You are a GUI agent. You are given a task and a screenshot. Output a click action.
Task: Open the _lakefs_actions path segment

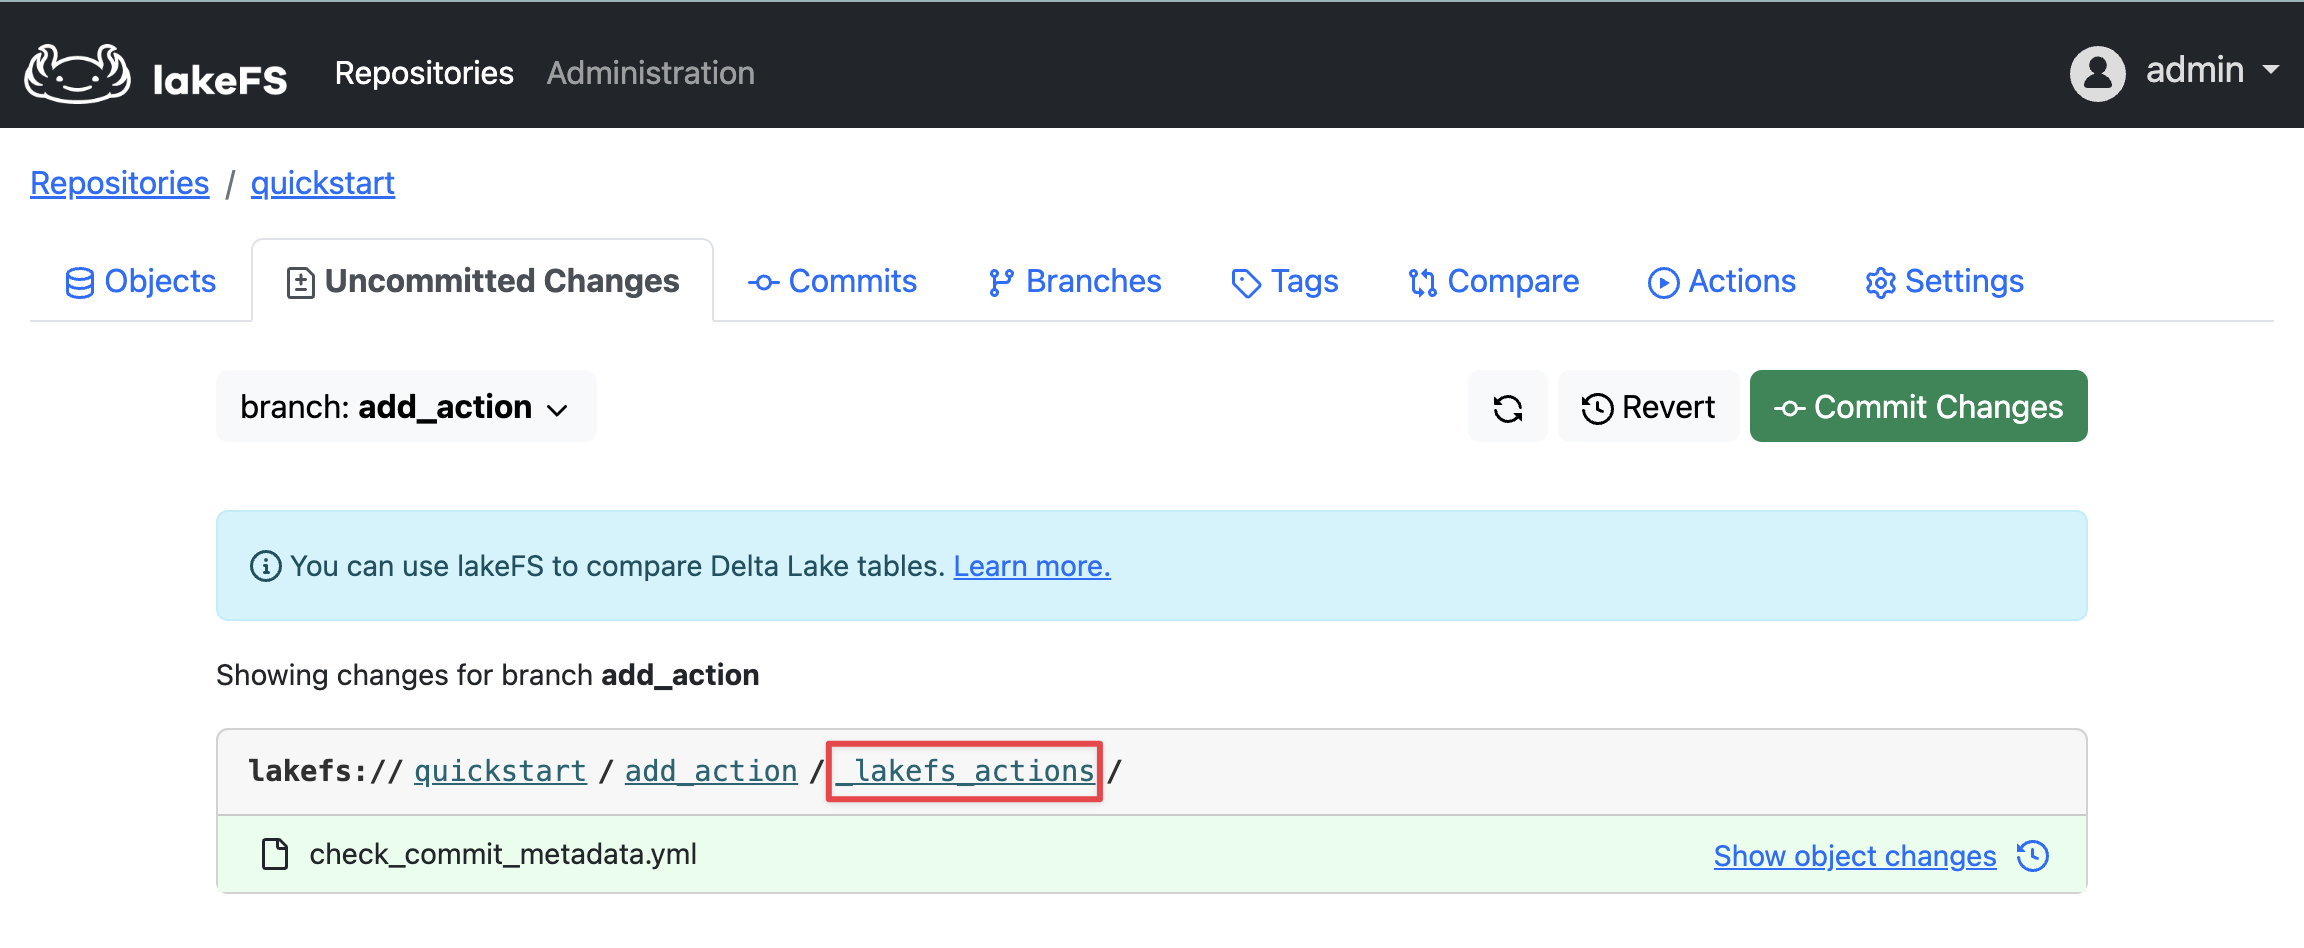click(x=963, y=770)
